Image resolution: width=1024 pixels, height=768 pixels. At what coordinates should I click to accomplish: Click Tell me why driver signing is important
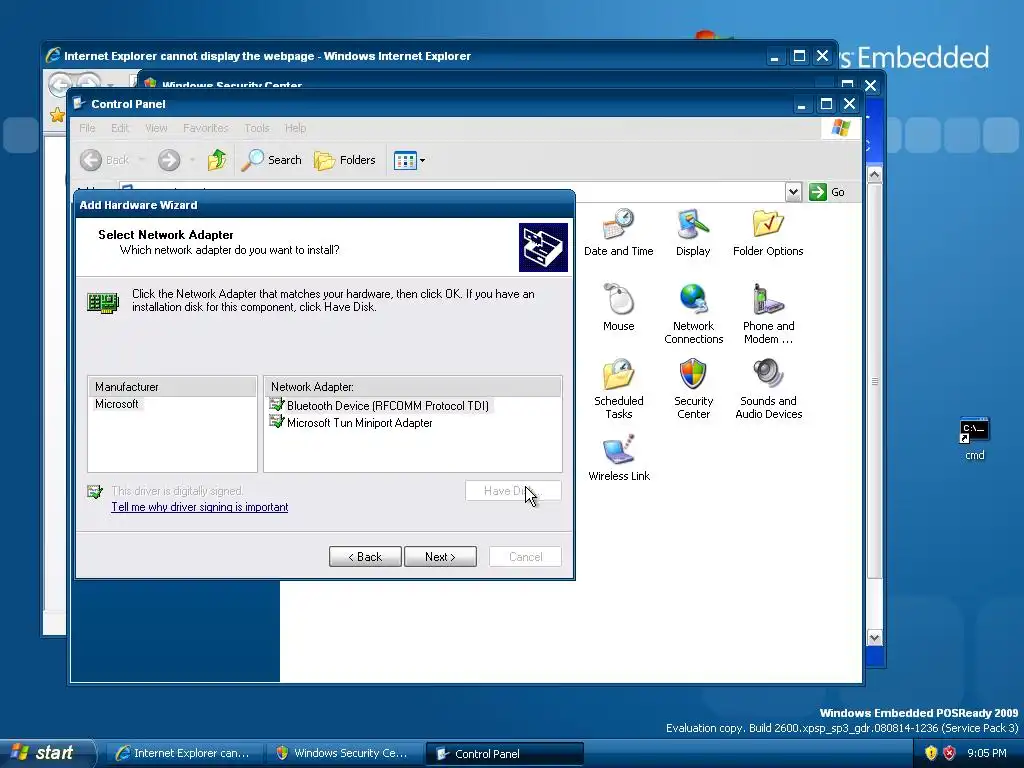[199, 507]
